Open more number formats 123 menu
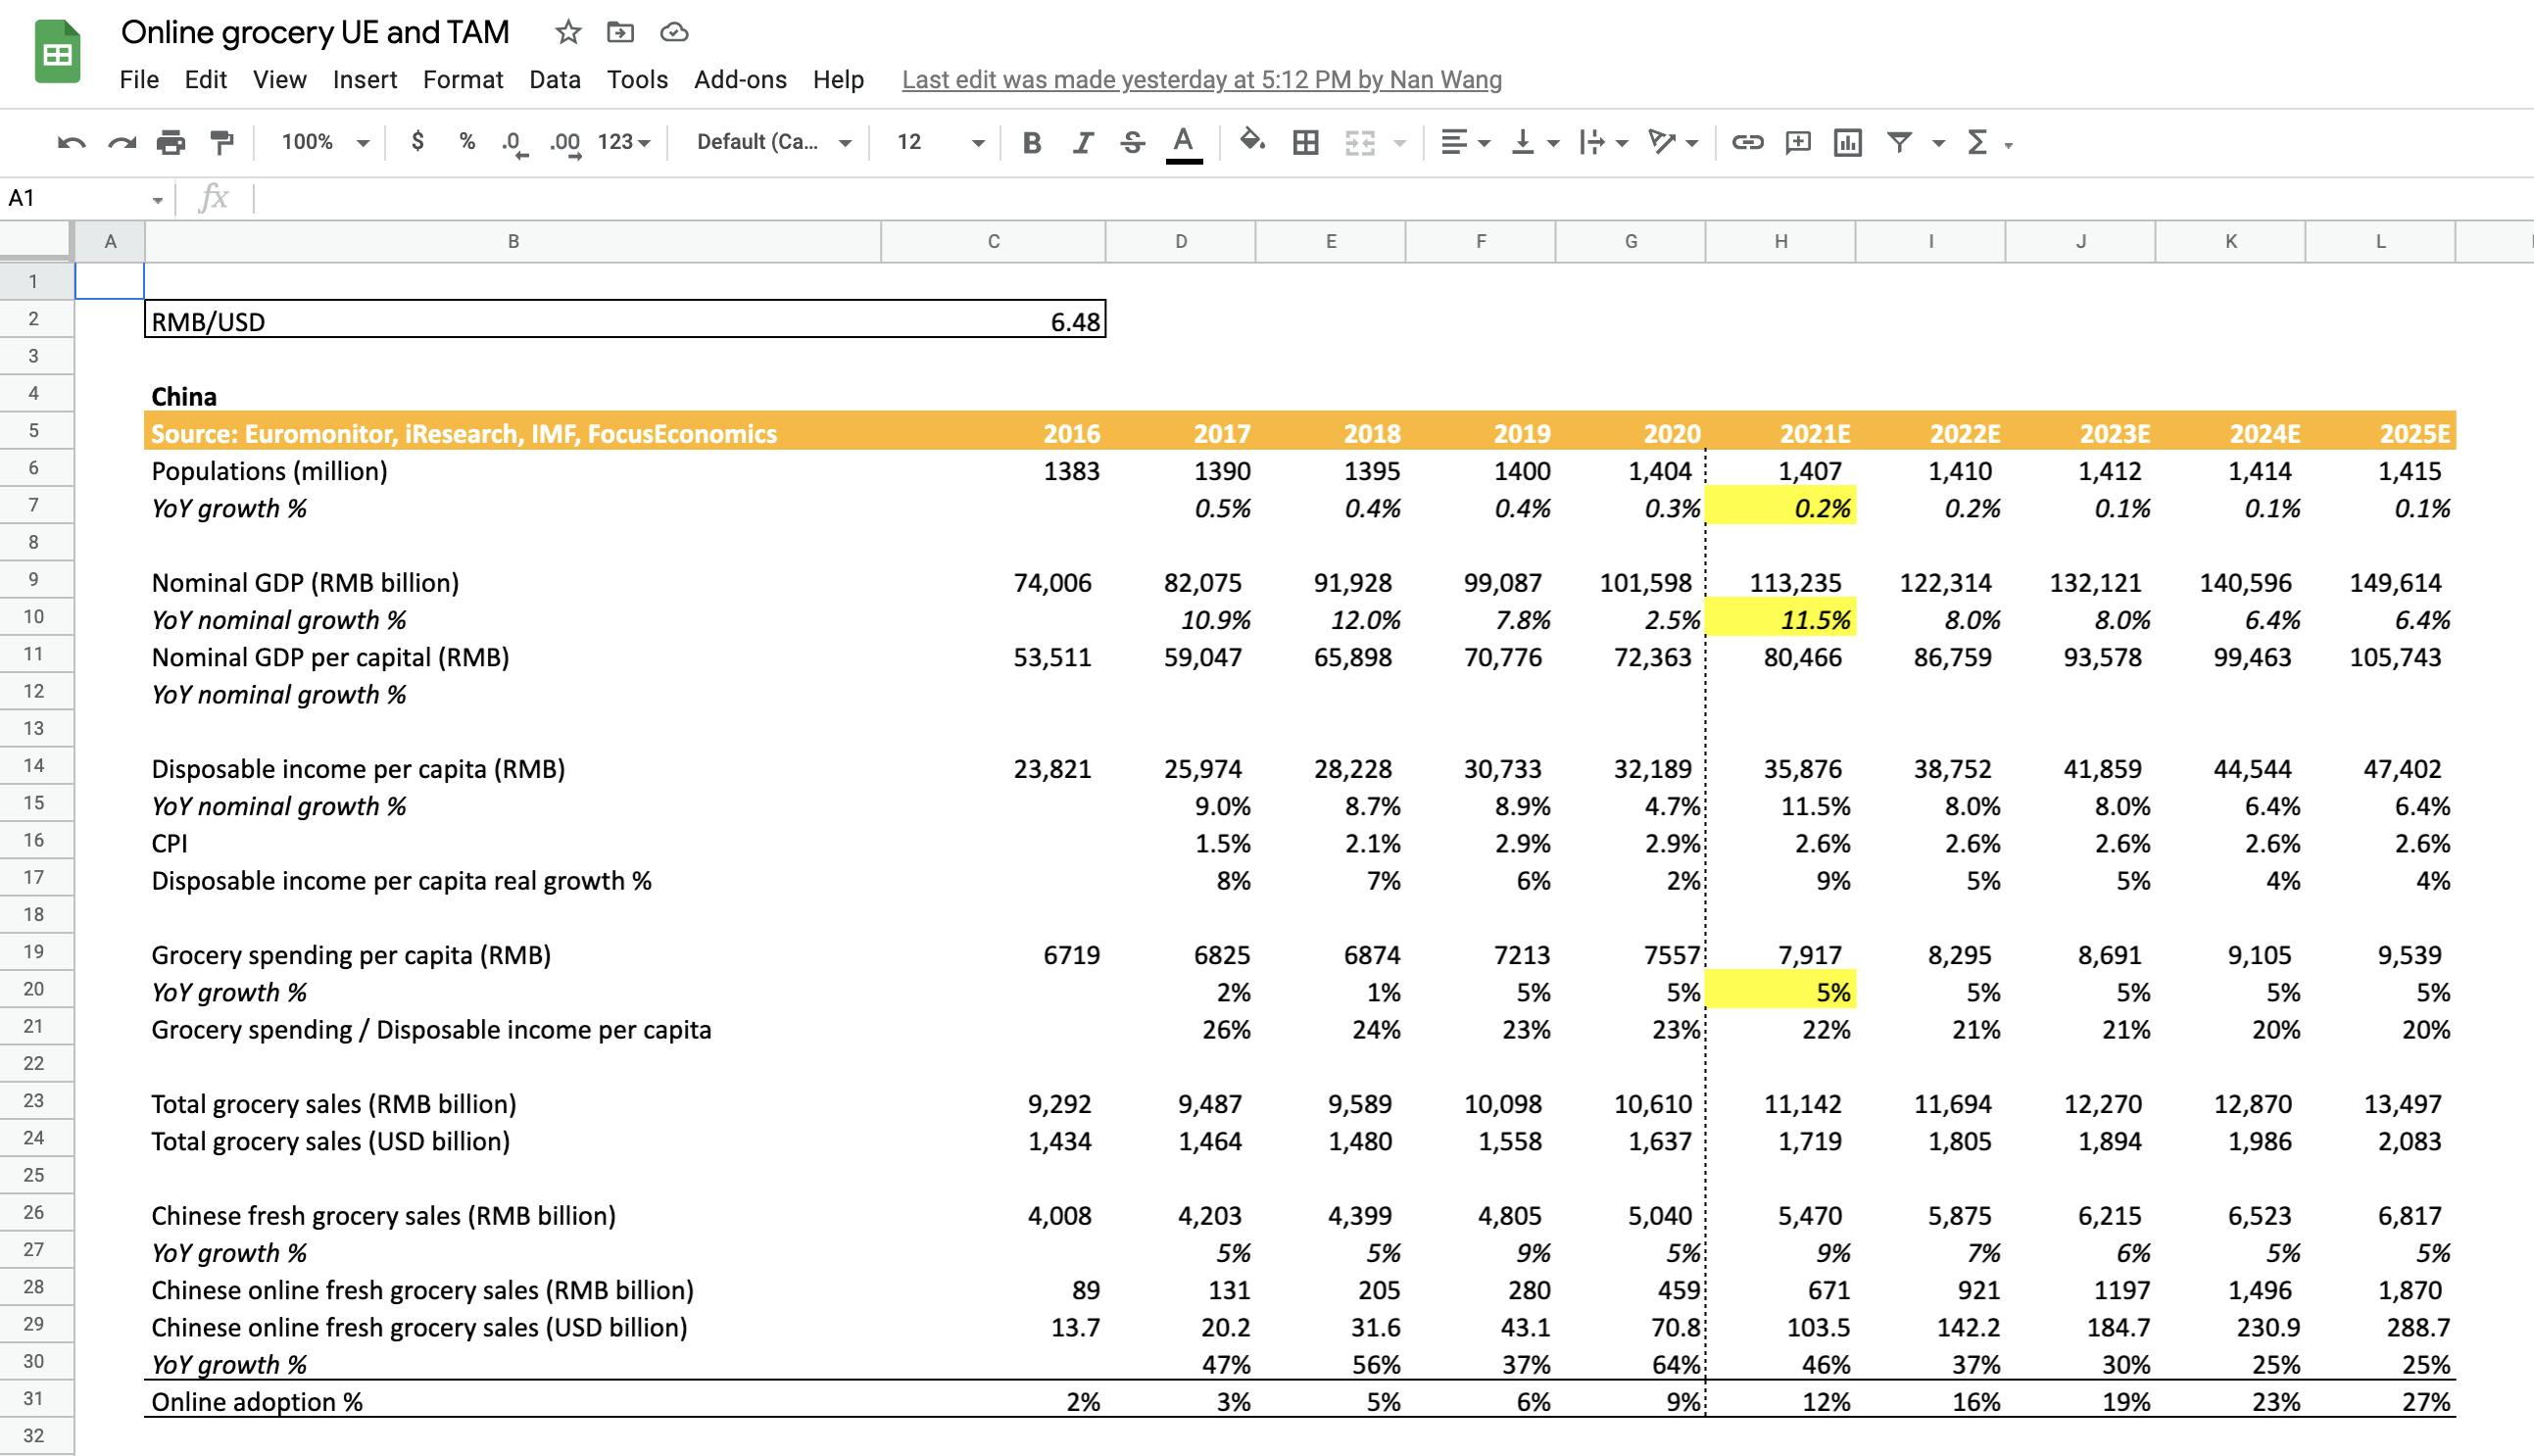Screen dimensions: 2534x1456 [623, 142]
